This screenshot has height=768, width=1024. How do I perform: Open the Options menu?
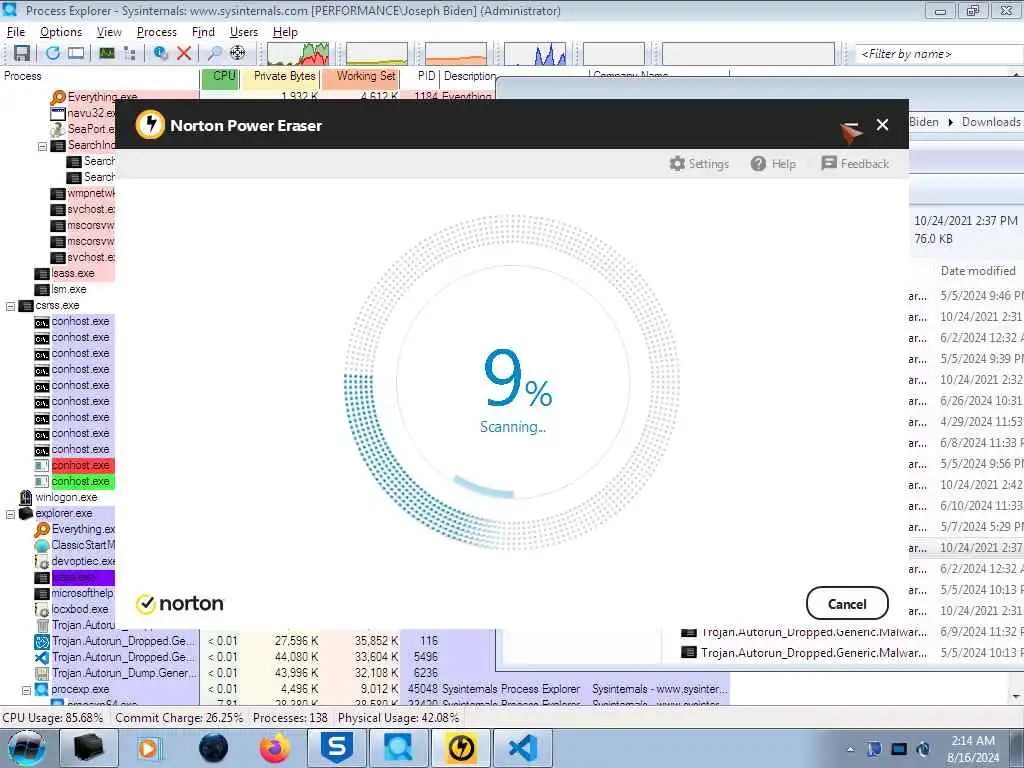(61, 31)
